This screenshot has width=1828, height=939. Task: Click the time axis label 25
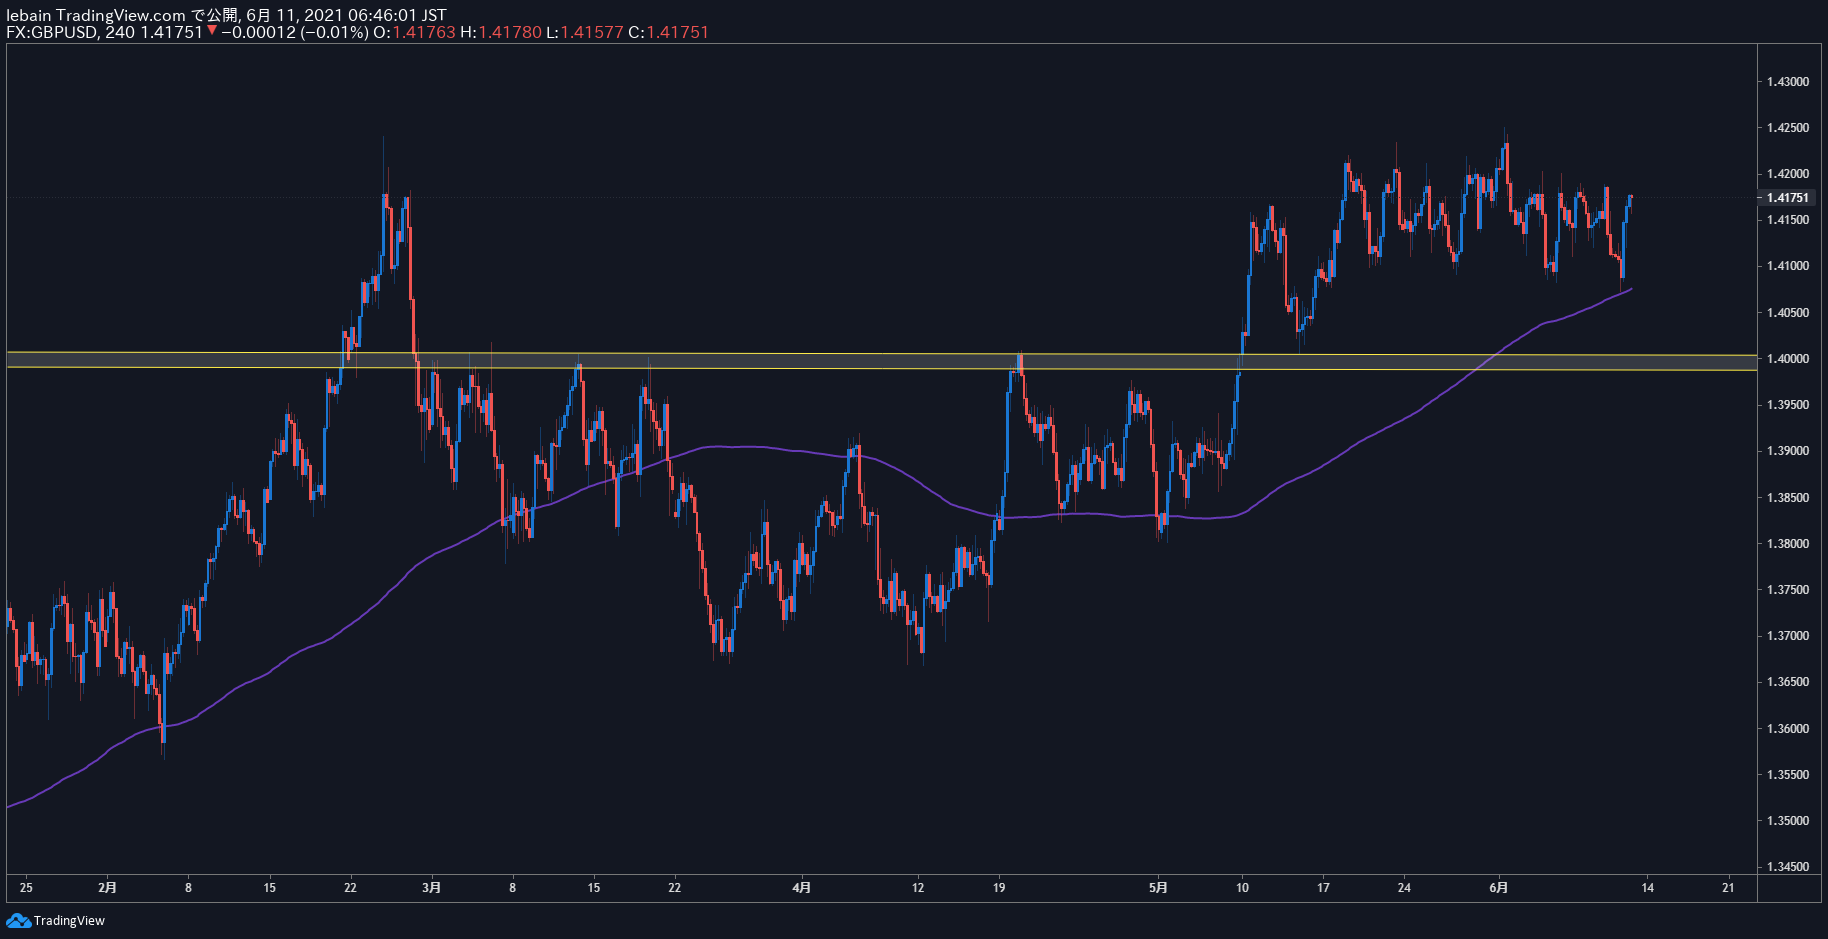pyautogui.click(x=26, y=887)
